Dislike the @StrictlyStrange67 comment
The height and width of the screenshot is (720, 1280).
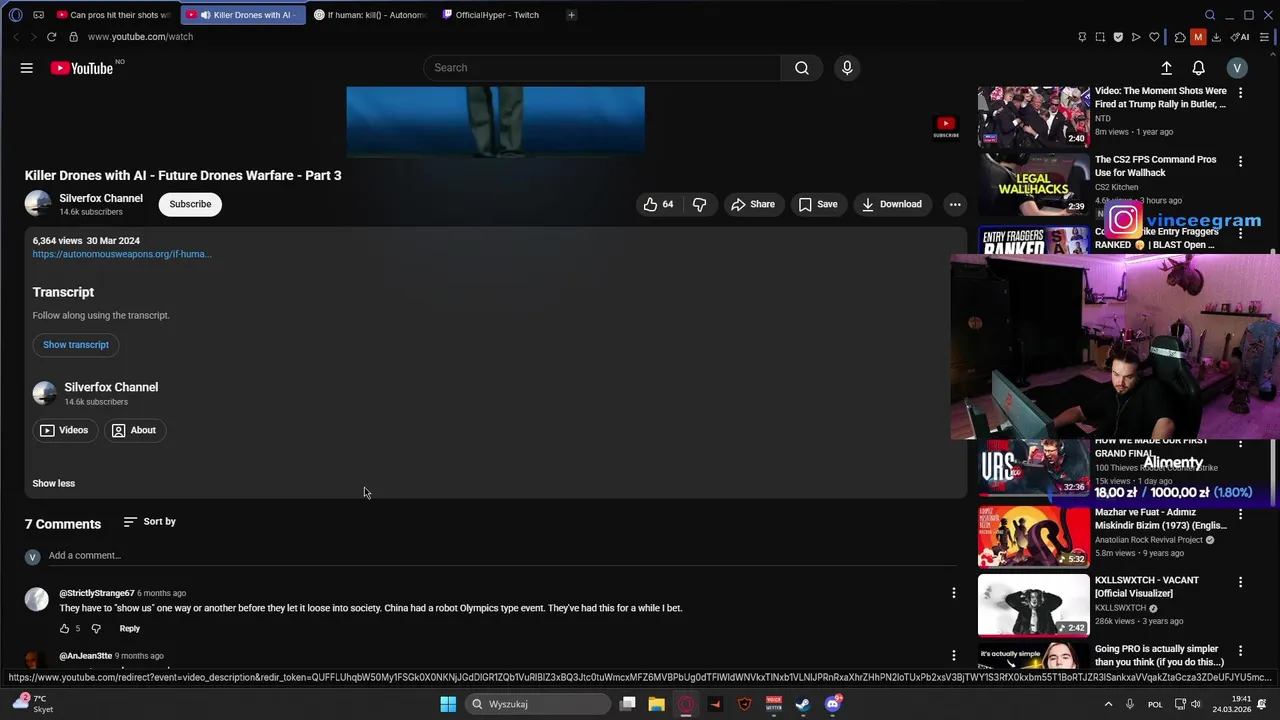(x=96, y=629)
